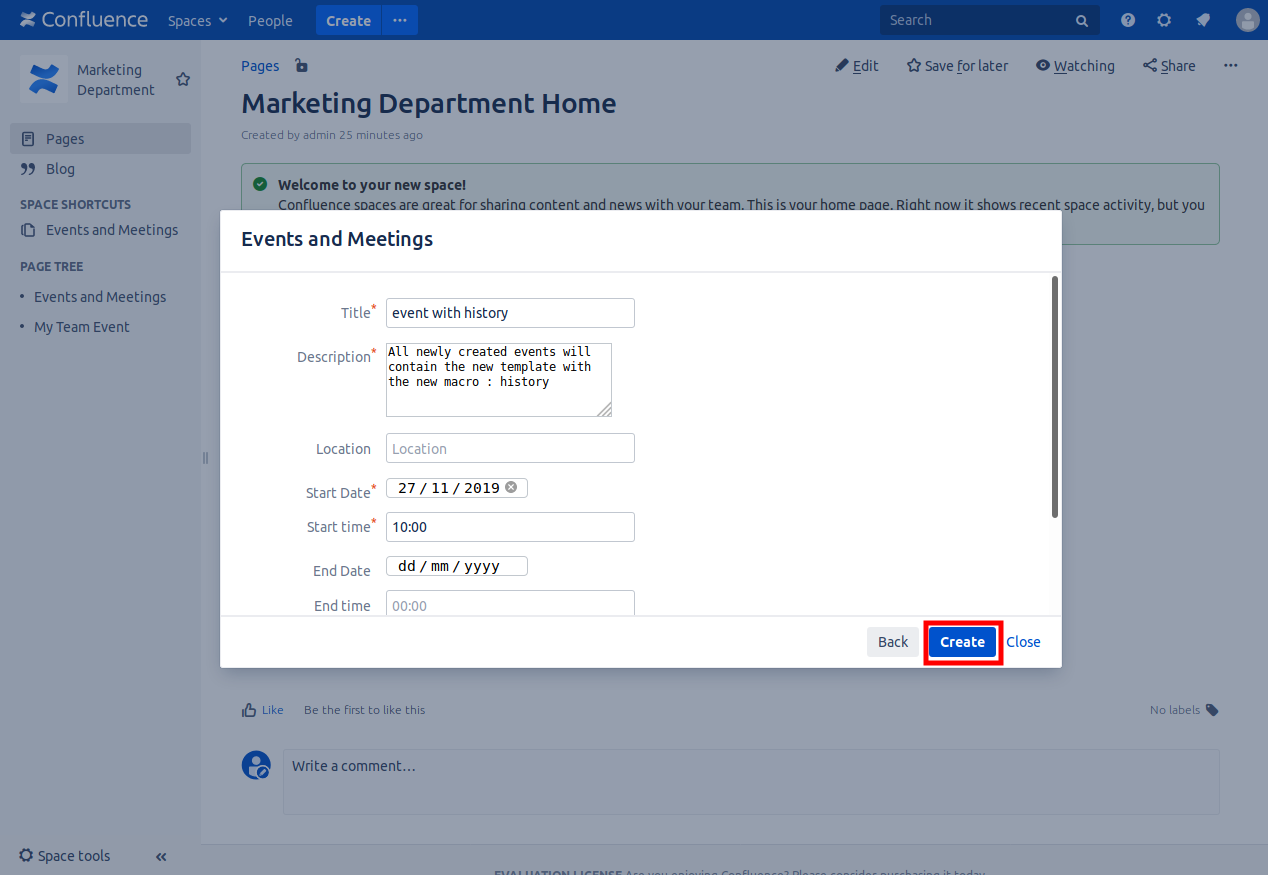Open the settings gear in header
Screen dimensions: 1268x875
pyautogui.click(x=1164, y=20)
